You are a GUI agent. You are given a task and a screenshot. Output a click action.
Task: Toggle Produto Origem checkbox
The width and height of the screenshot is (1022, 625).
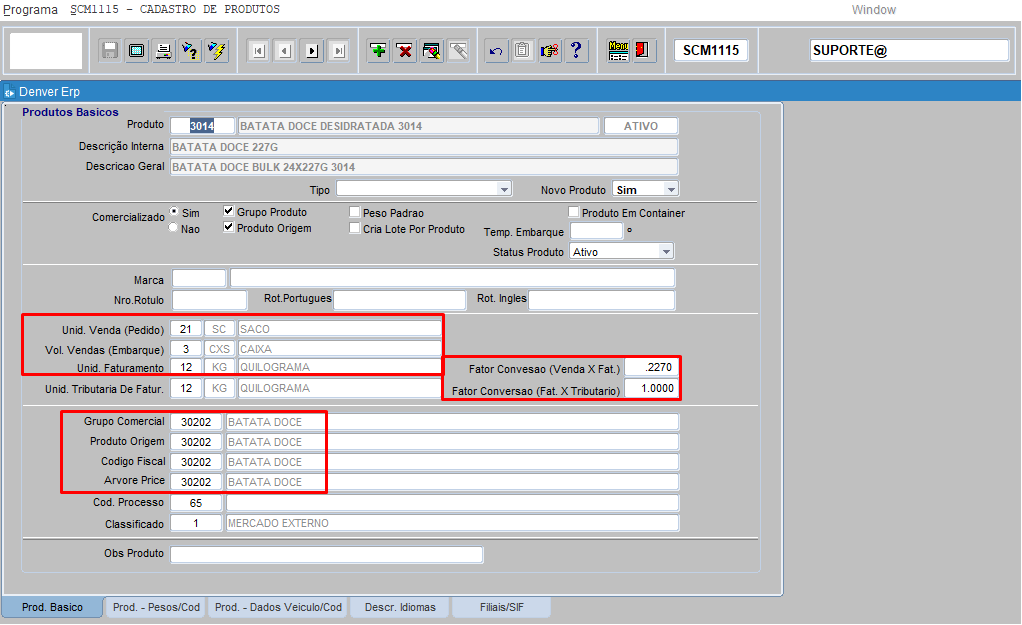click(x=228, y=227)
